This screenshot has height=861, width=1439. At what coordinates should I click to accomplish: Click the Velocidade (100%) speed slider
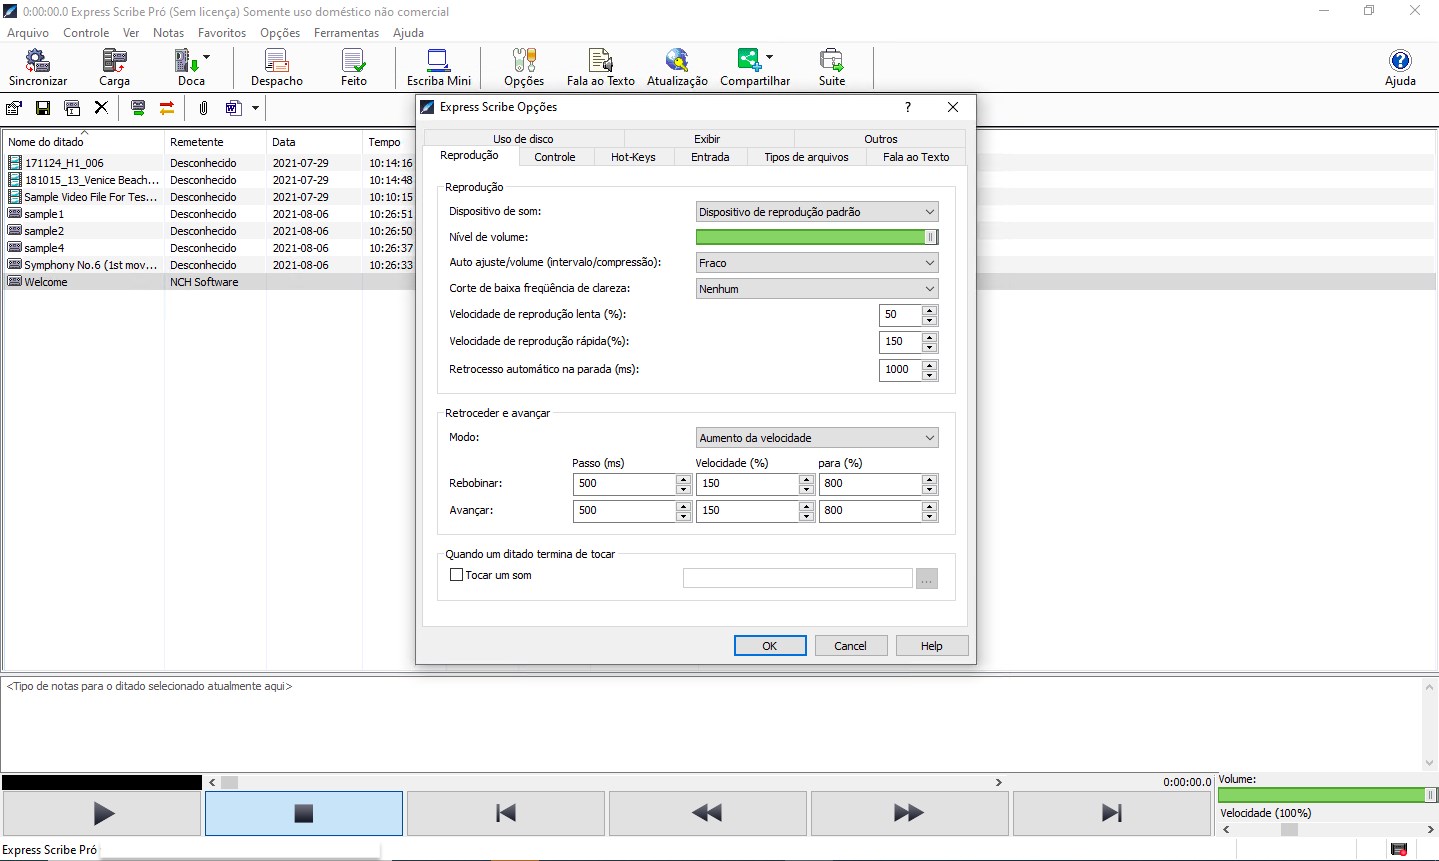click(1328, 829)
